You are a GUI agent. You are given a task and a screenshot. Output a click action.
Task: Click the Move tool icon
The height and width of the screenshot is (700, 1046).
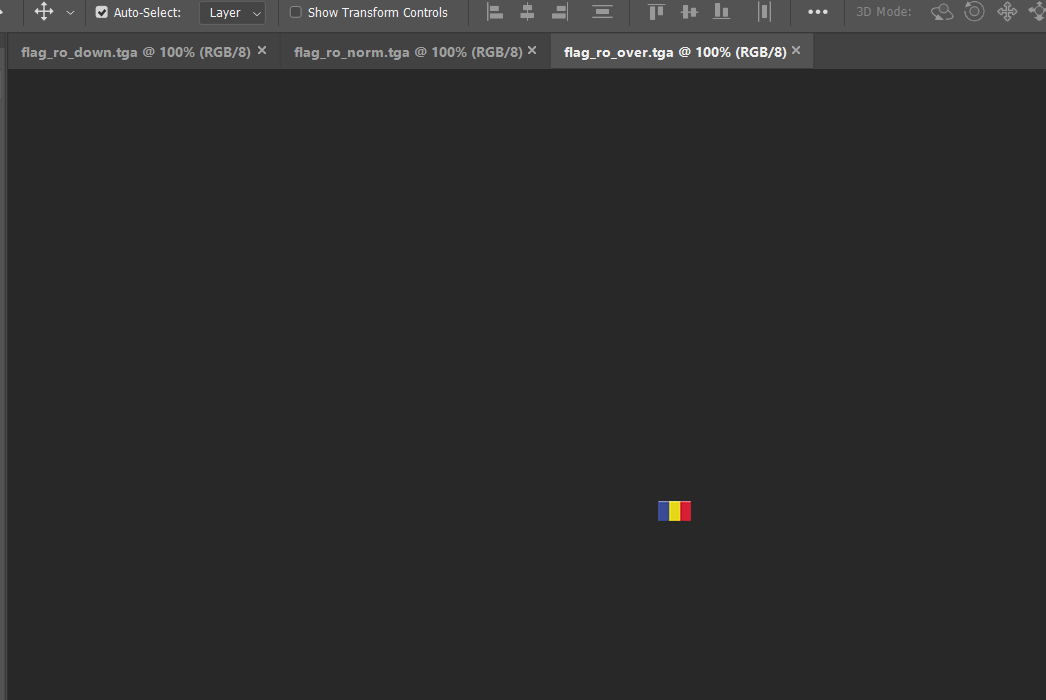[44, 12]
